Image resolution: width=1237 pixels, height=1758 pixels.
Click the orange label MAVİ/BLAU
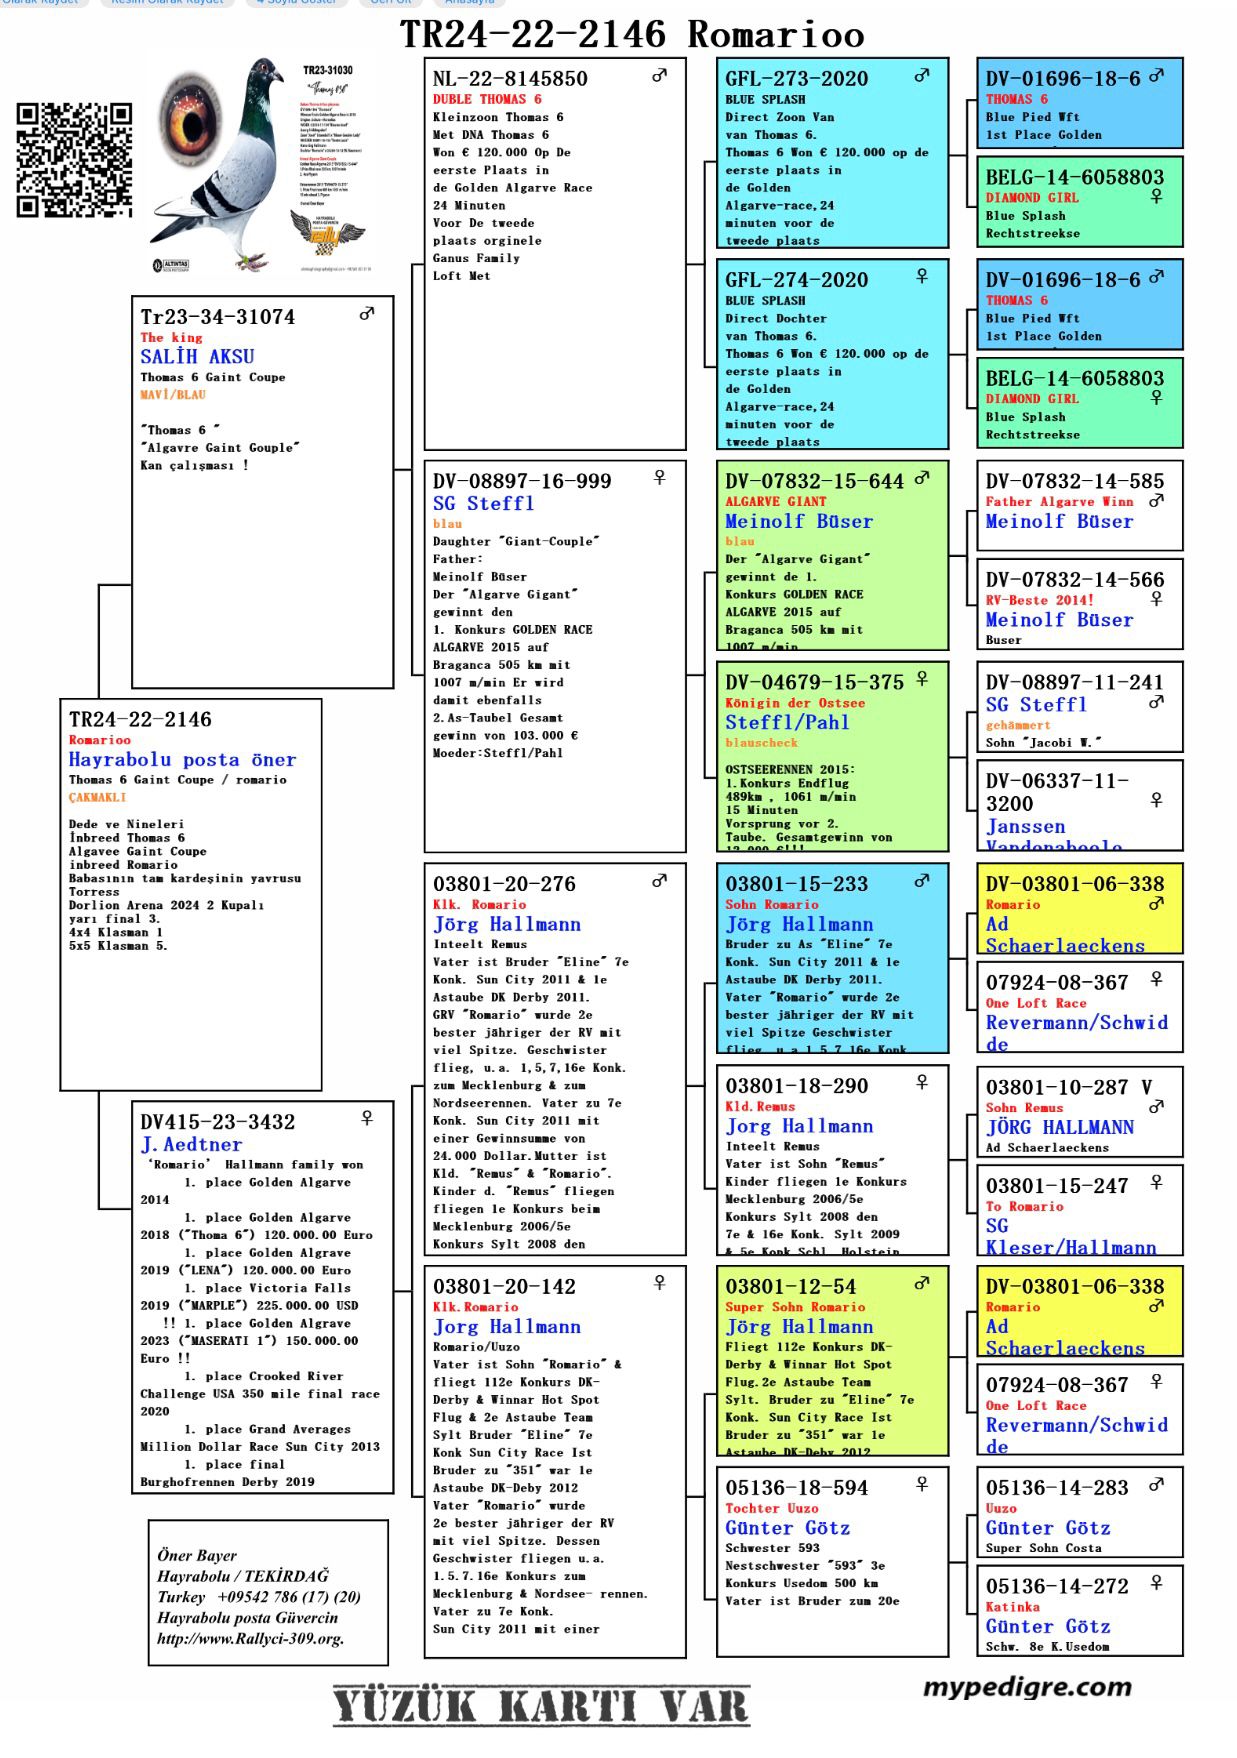173,395
